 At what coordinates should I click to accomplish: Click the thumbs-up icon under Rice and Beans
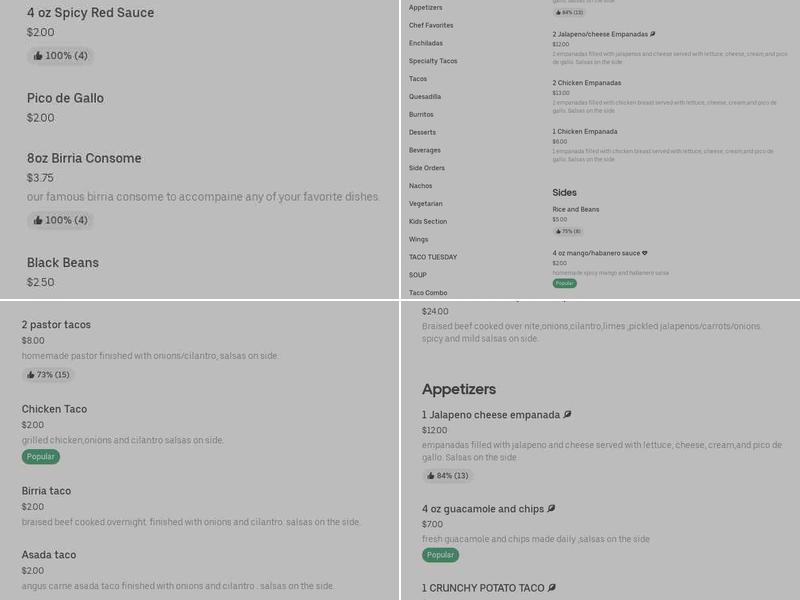pyautogui.click(x=558, y=231)
